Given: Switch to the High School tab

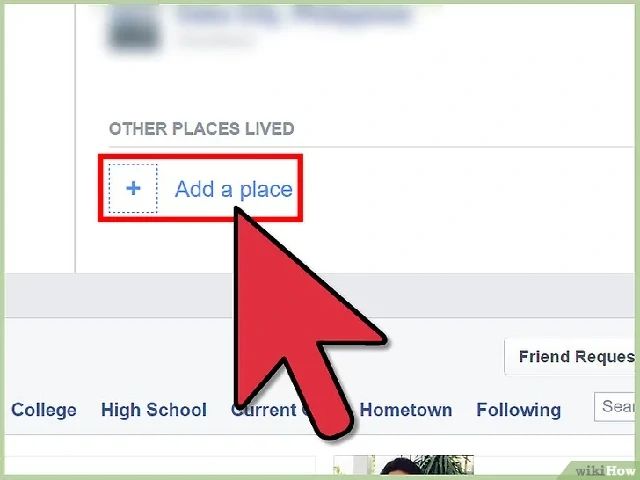Looking at the screenshot, I should pos(154,410).
